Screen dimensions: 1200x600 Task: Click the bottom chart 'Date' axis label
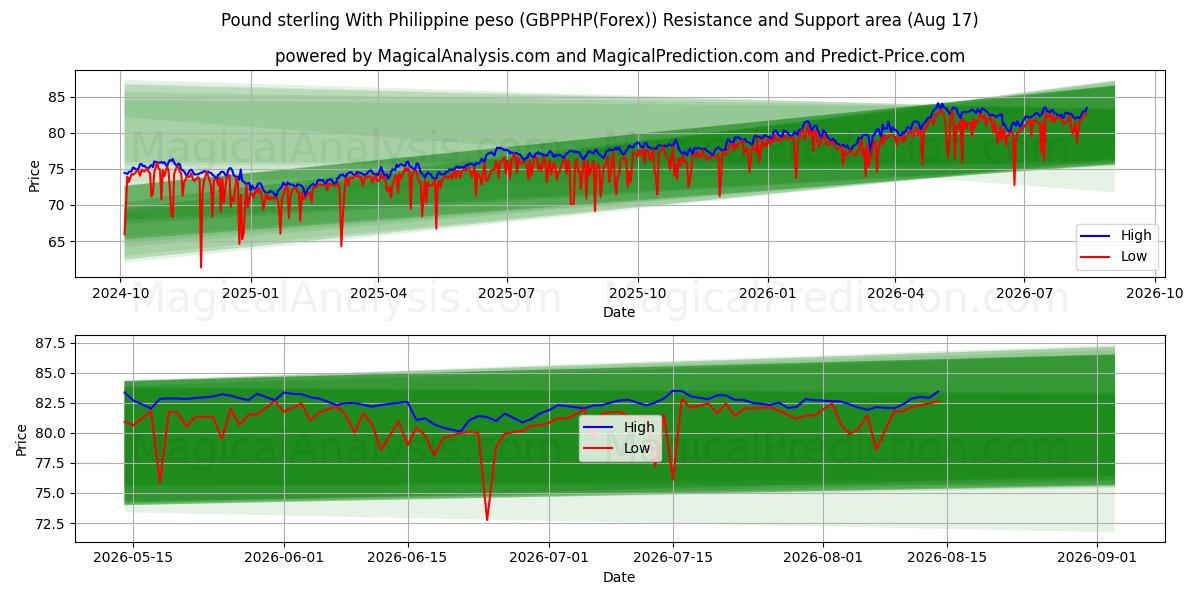point(619,577)
